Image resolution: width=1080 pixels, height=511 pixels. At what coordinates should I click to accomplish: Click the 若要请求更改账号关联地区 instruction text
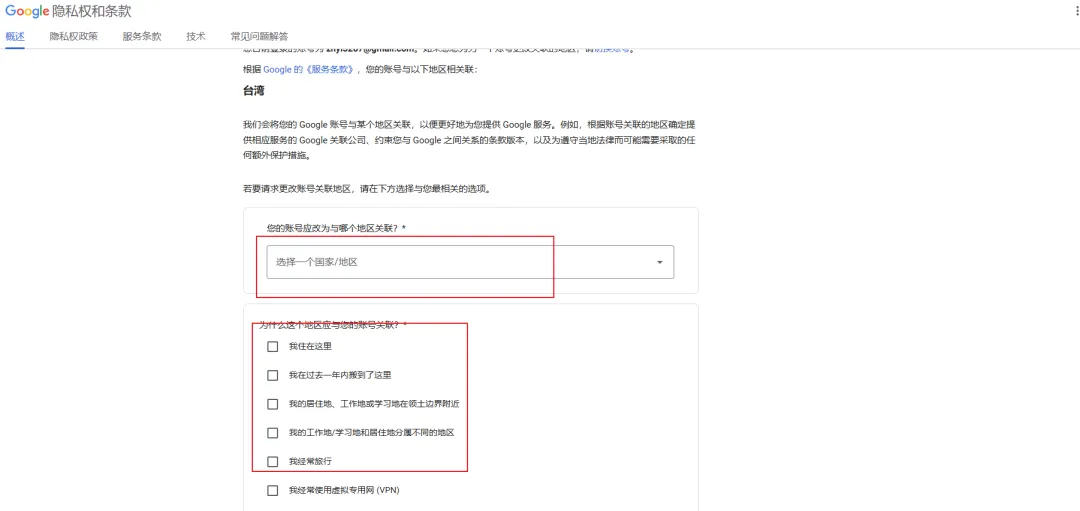pos(366,189)
